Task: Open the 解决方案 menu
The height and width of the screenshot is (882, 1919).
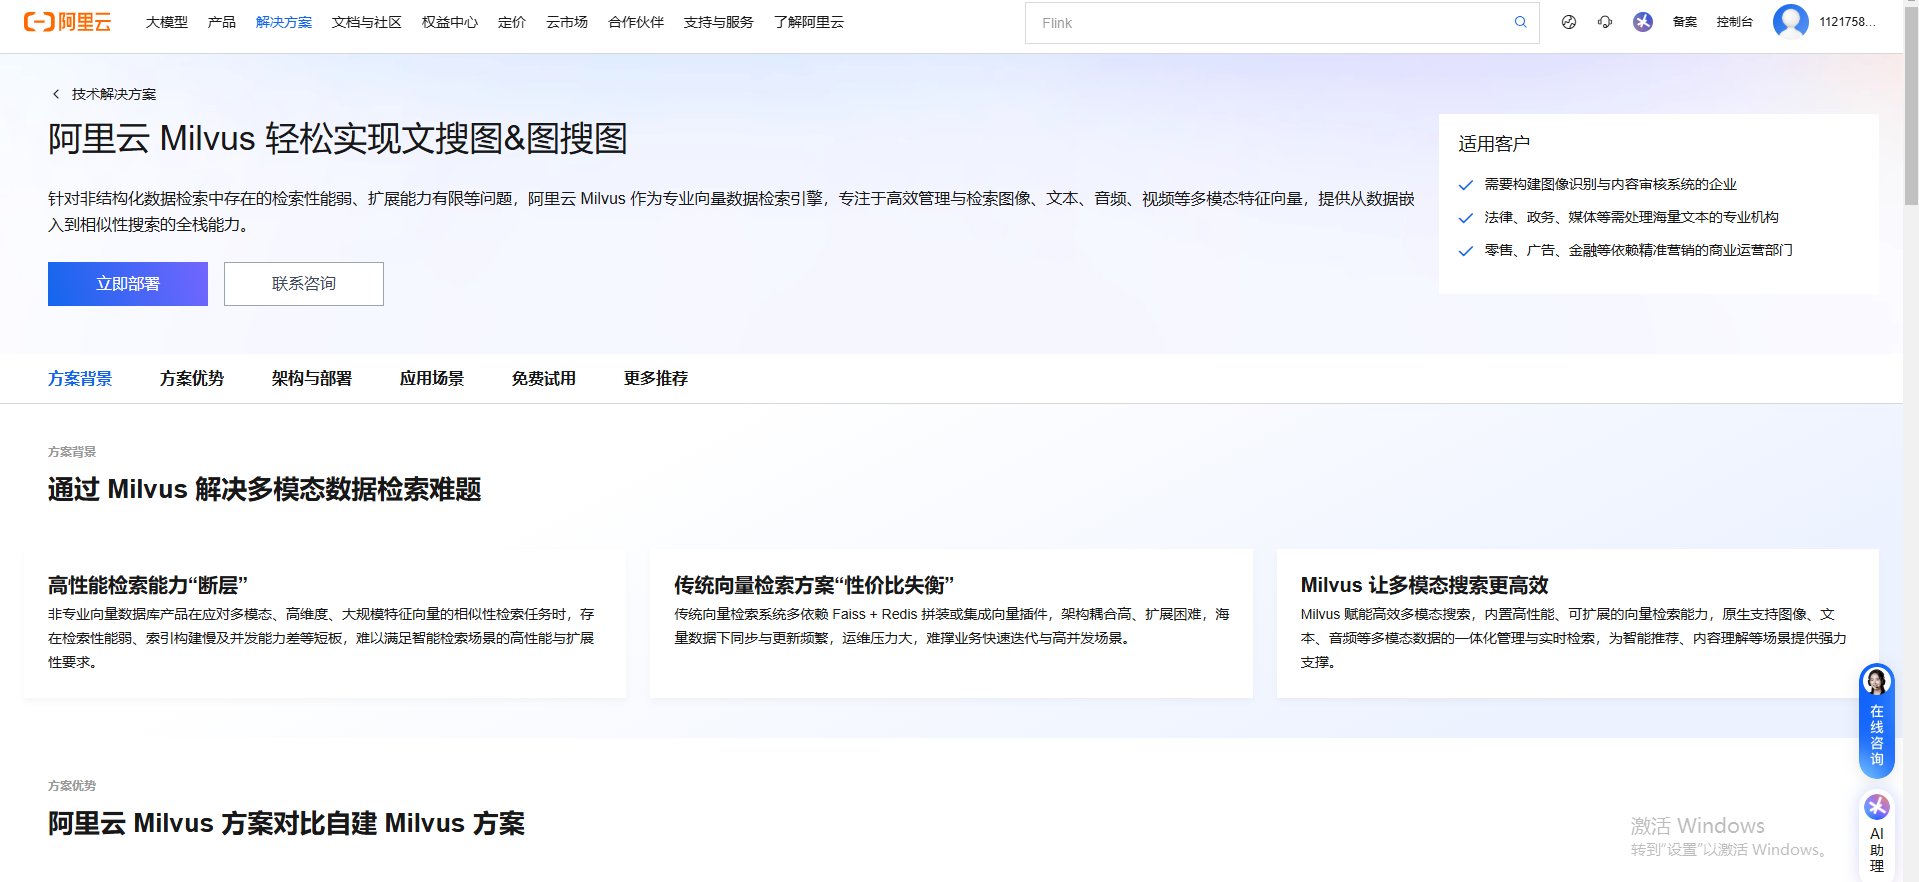Action: [283, 22]
